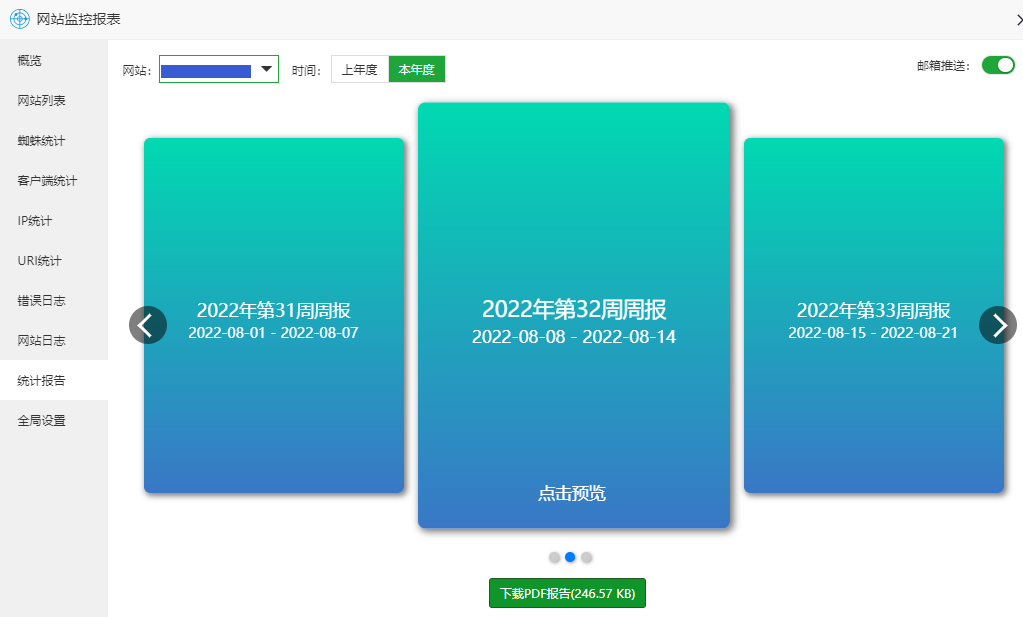Viewport: 1023px width, 617px height.
Task: Open 概览 overview in the sidebar
Action: tap(30, 60)
